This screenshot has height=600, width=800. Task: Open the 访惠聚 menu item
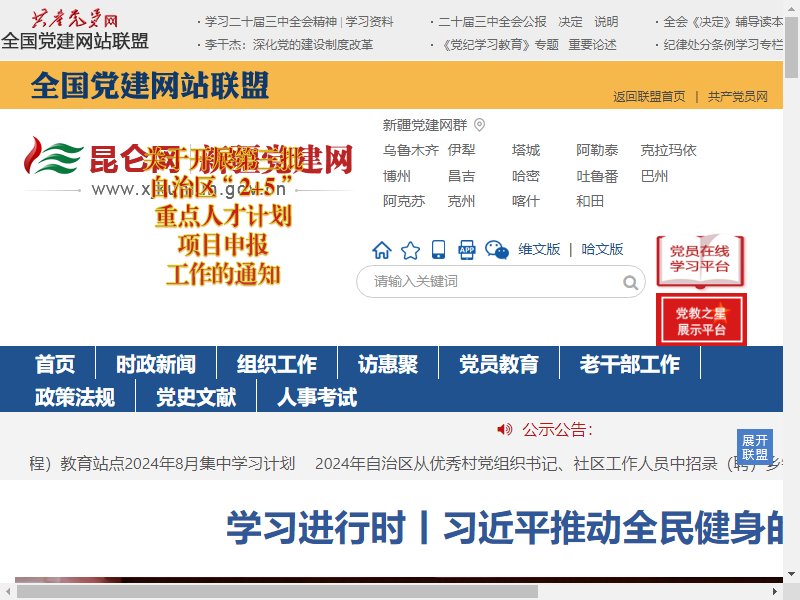[388, 364]
